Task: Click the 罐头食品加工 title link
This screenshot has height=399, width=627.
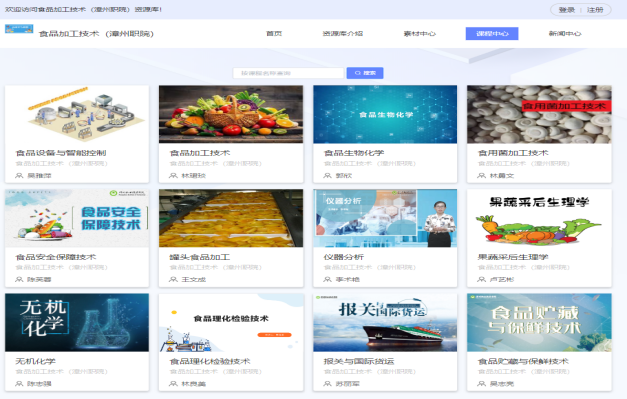Action: (200, 257)
